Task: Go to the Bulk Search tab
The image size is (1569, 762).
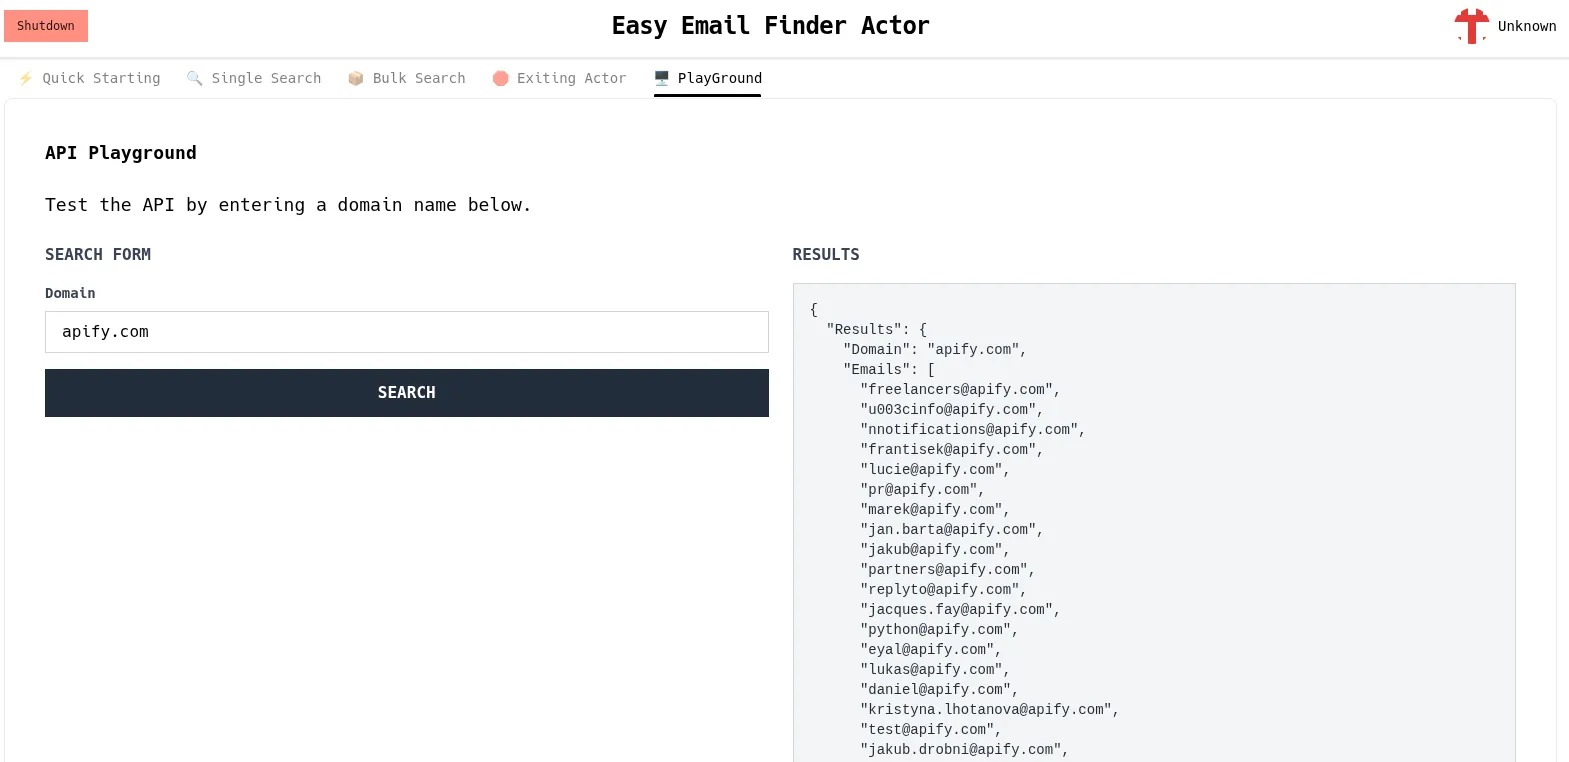Action: tap(418, 78)
